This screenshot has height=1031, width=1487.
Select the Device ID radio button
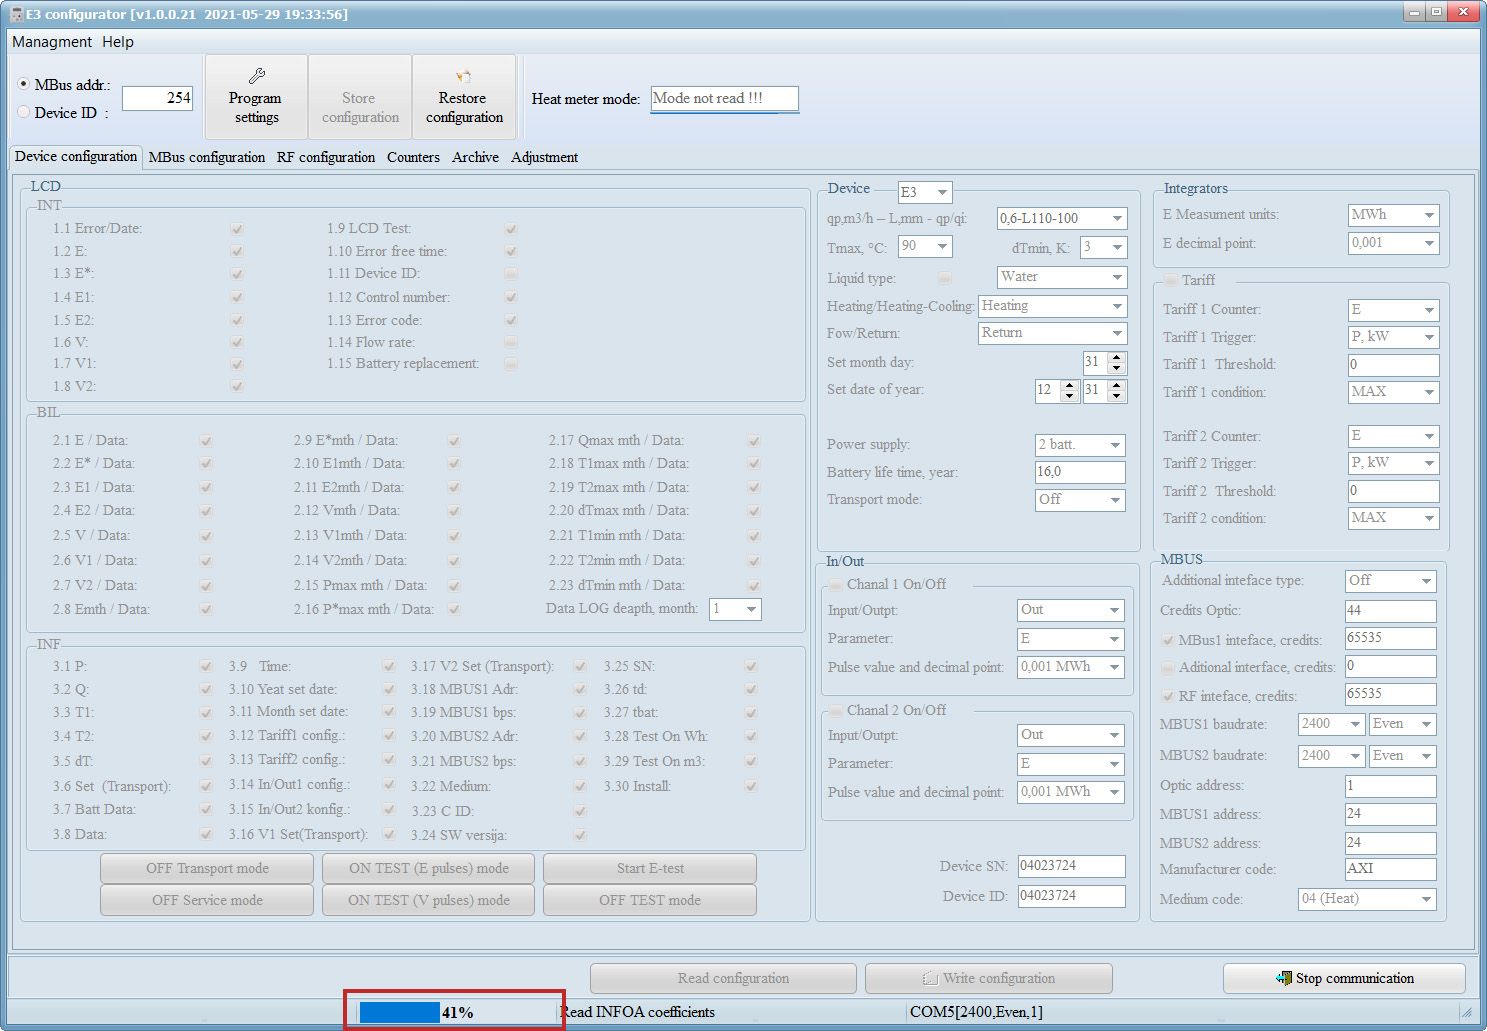pos(24,113)
